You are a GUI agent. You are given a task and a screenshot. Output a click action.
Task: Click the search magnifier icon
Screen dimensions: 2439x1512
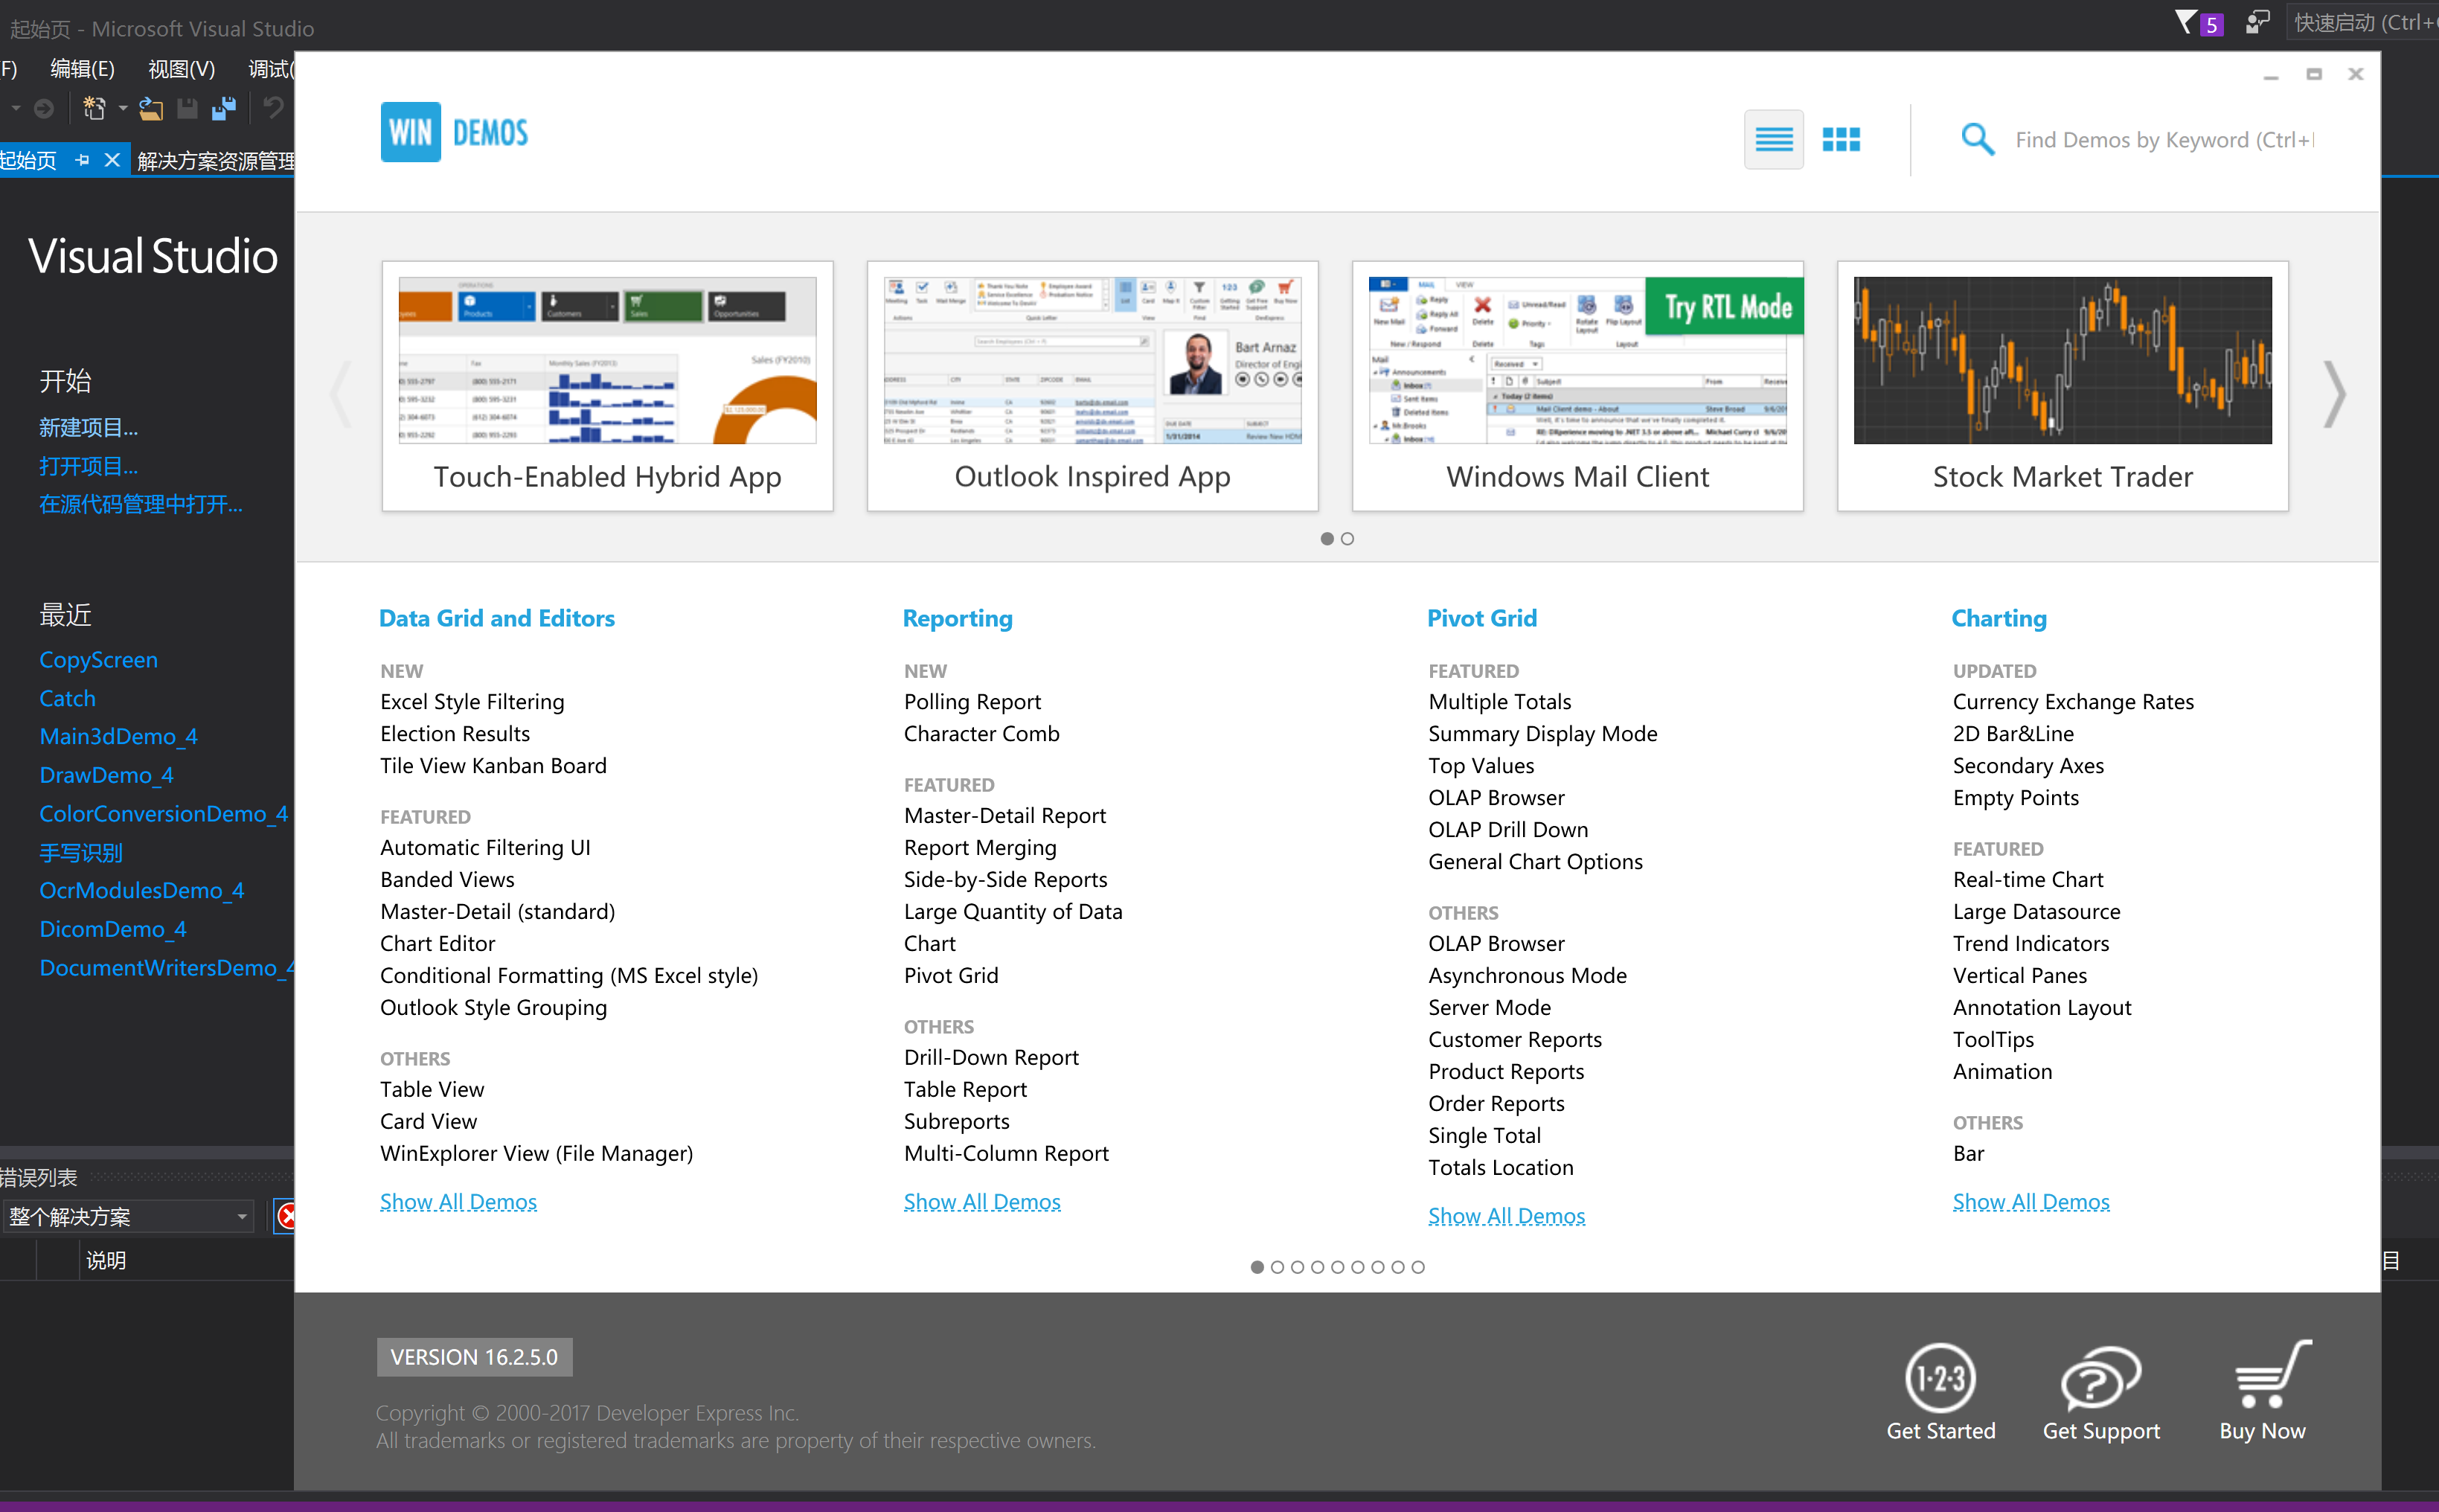click(x=1977, y=139)
